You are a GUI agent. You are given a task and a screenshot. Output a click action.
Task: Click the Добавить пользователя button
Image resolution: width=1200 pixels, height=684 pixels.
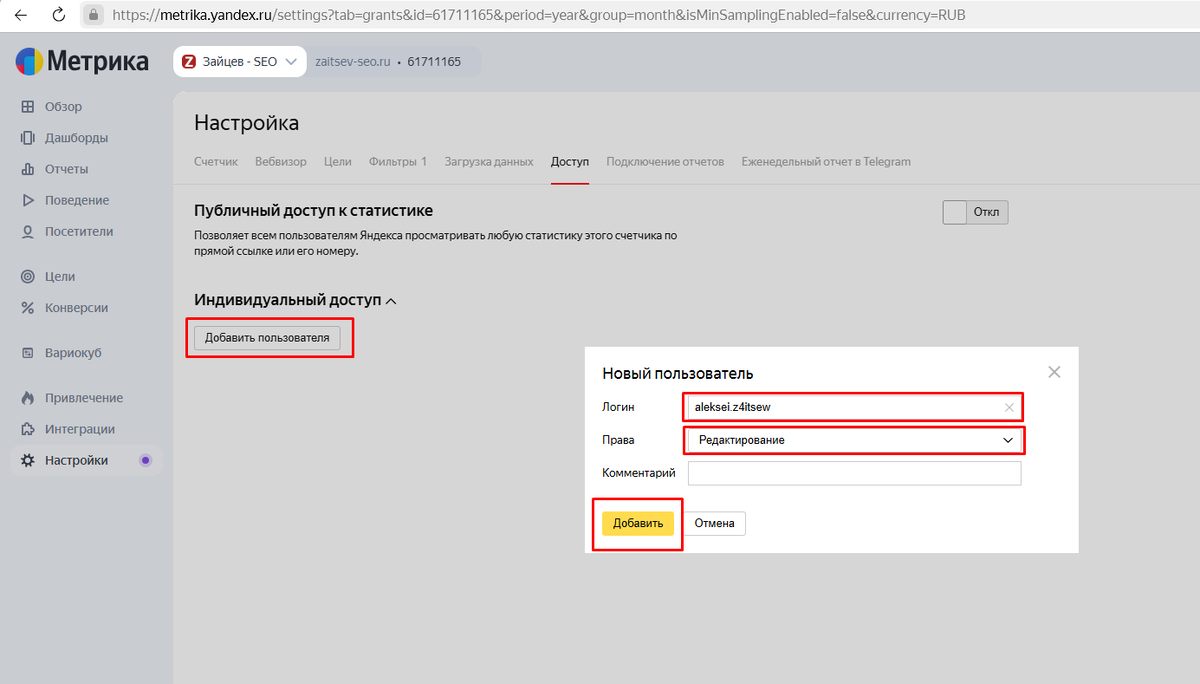(267, 338)
